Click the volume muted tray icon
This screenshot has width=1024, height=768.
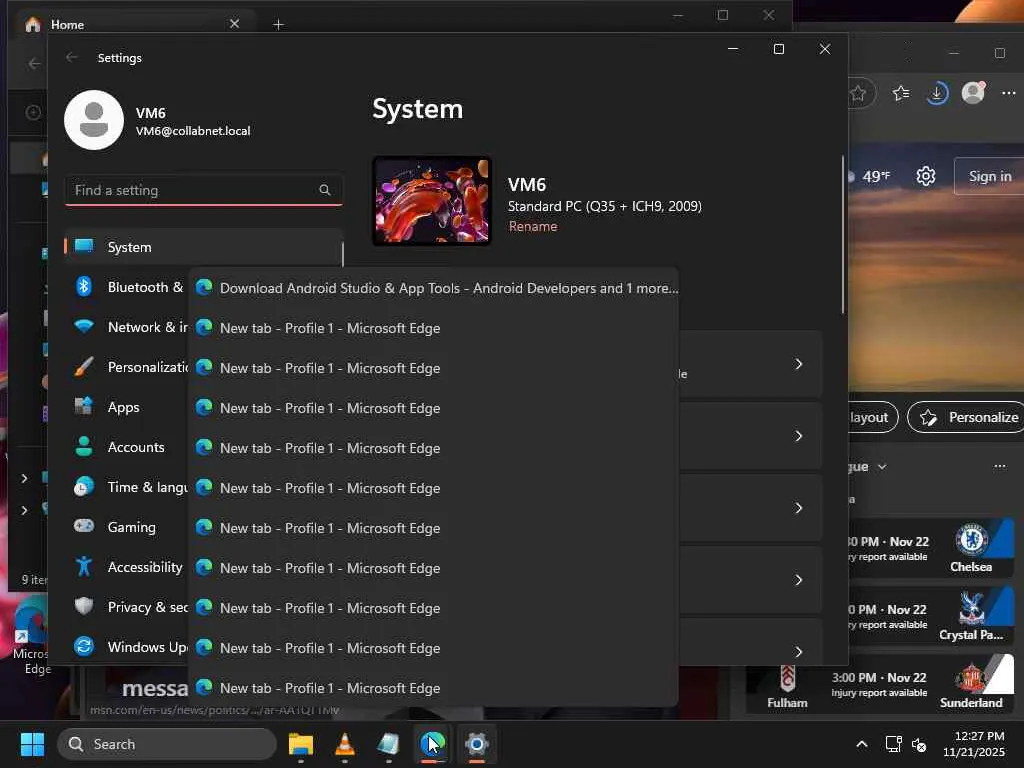tap(920, 744)
